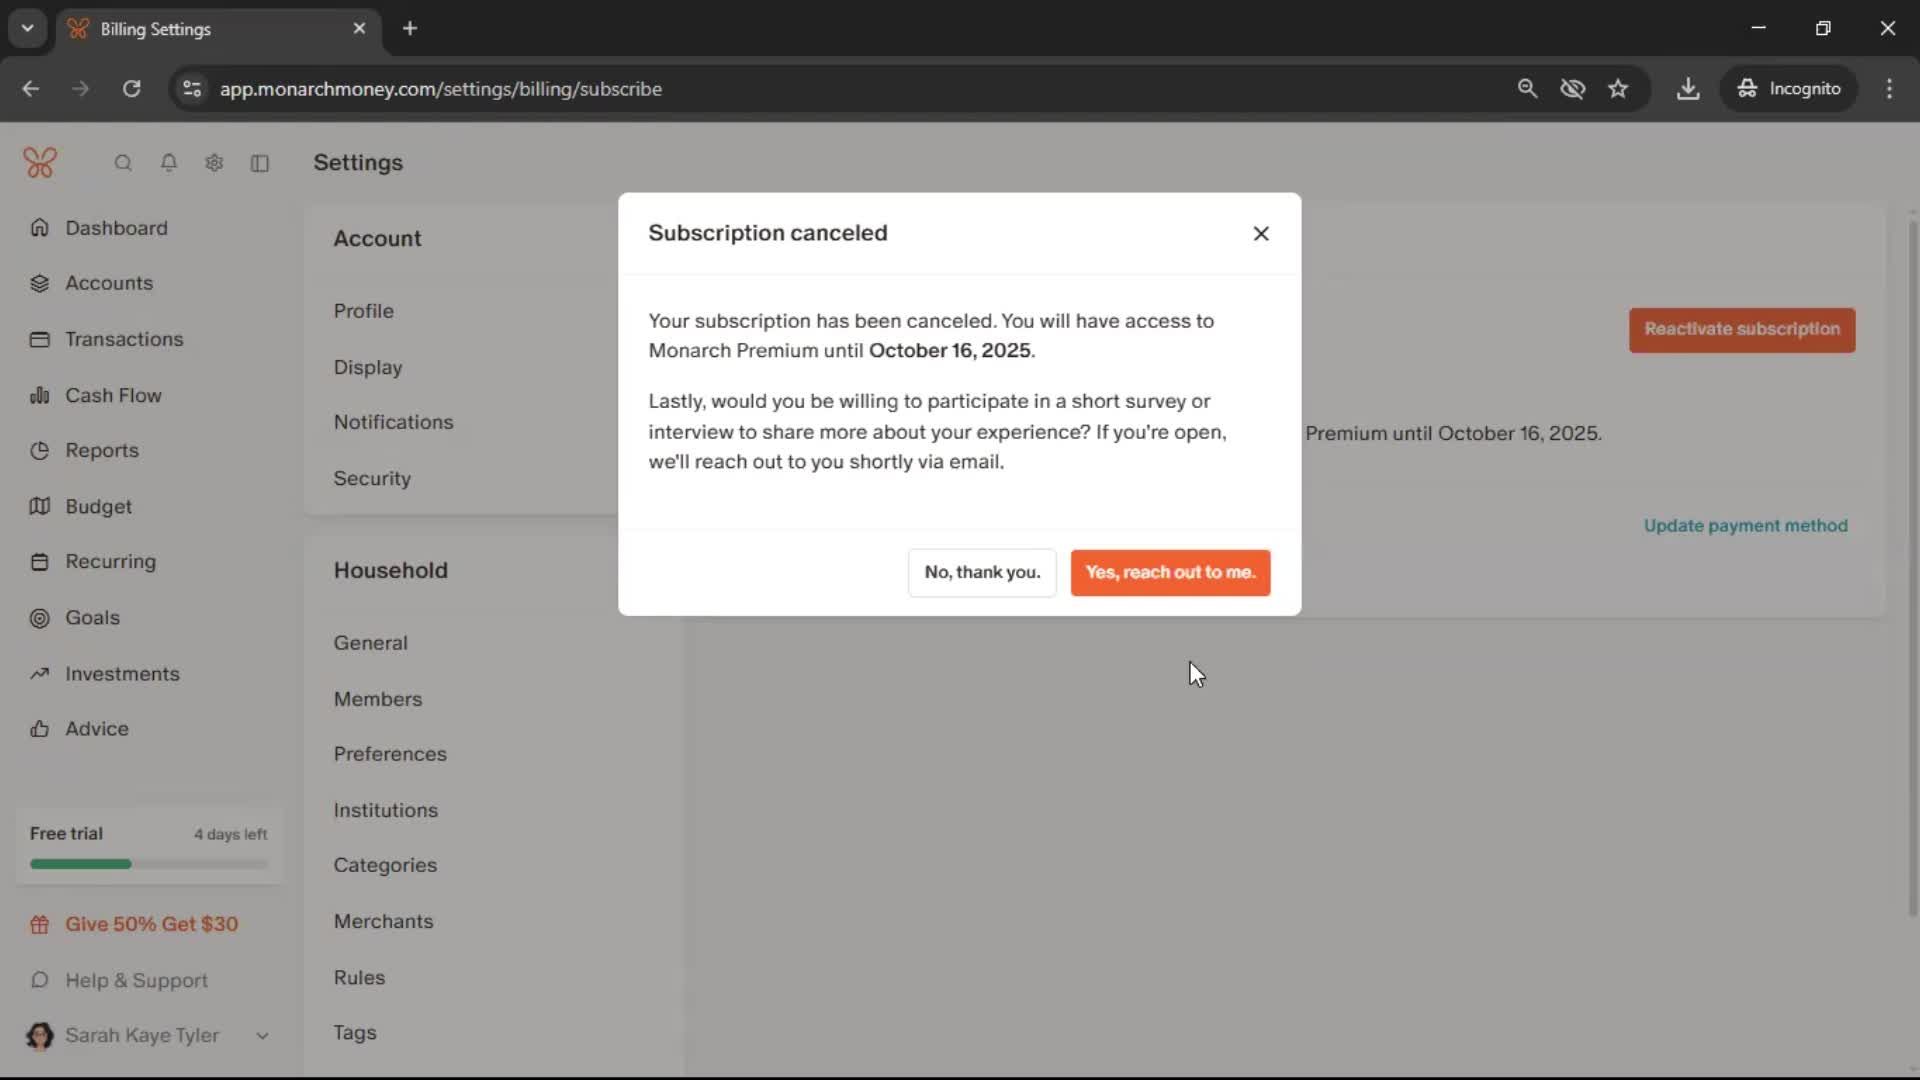Open the Transactions sidebar item
The image size is (1920, 1080).
click(124, 339)
